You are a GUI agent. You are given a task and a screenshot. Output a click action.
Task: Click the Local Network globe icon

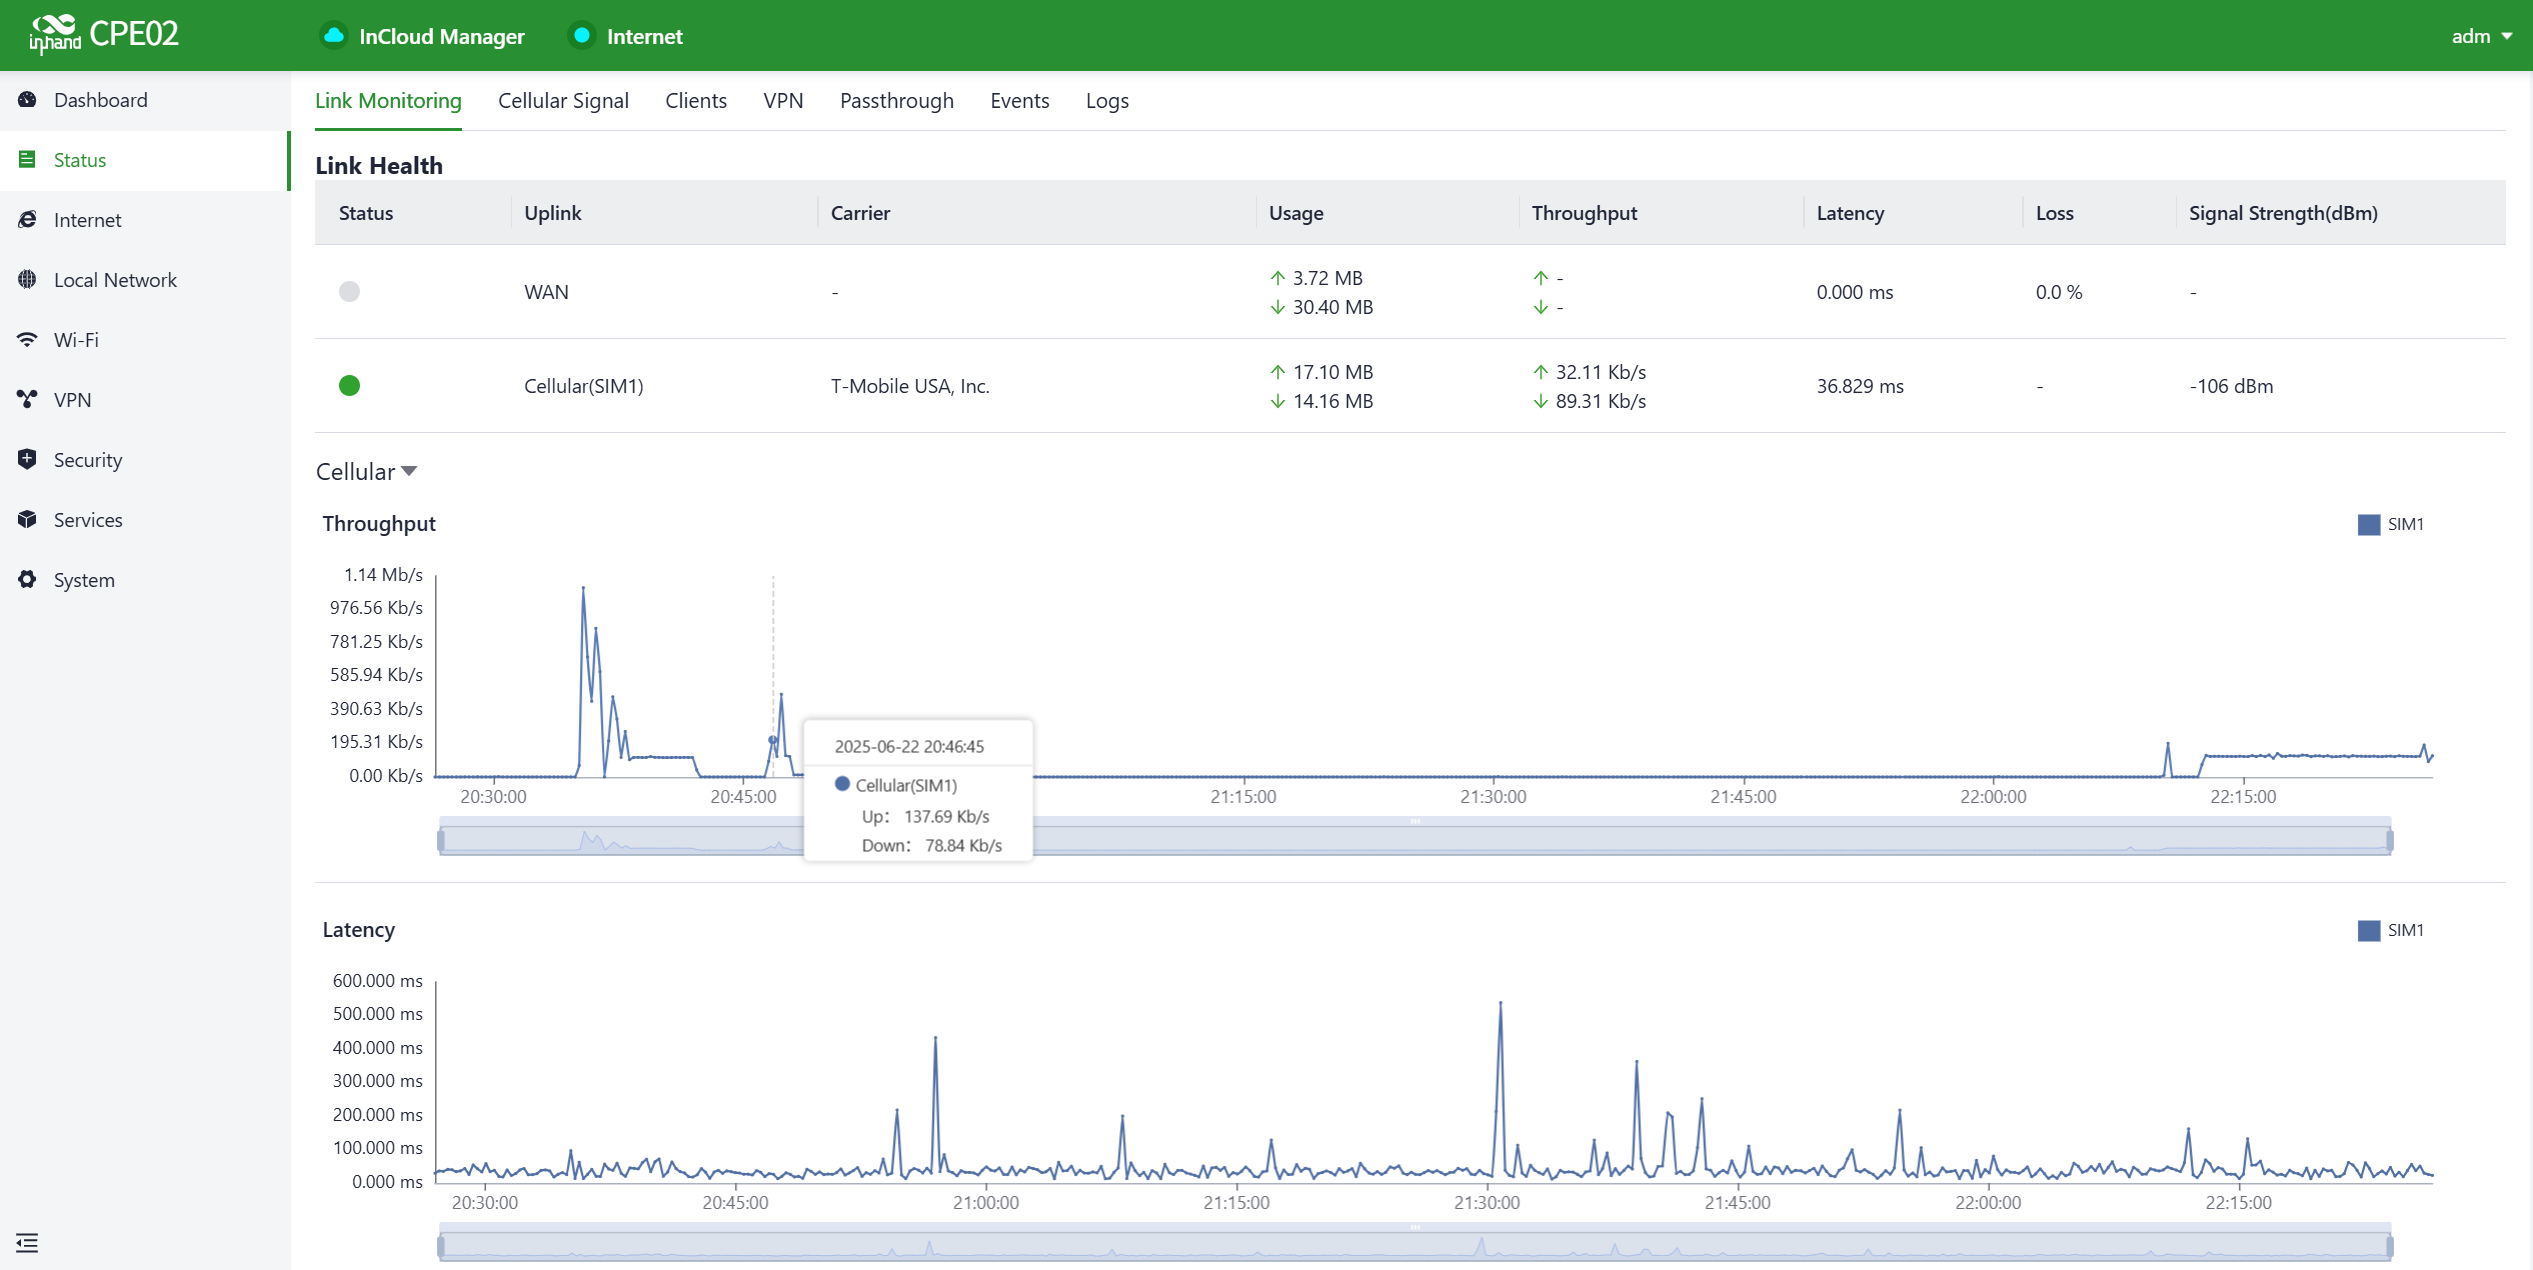tap(27, 280)
